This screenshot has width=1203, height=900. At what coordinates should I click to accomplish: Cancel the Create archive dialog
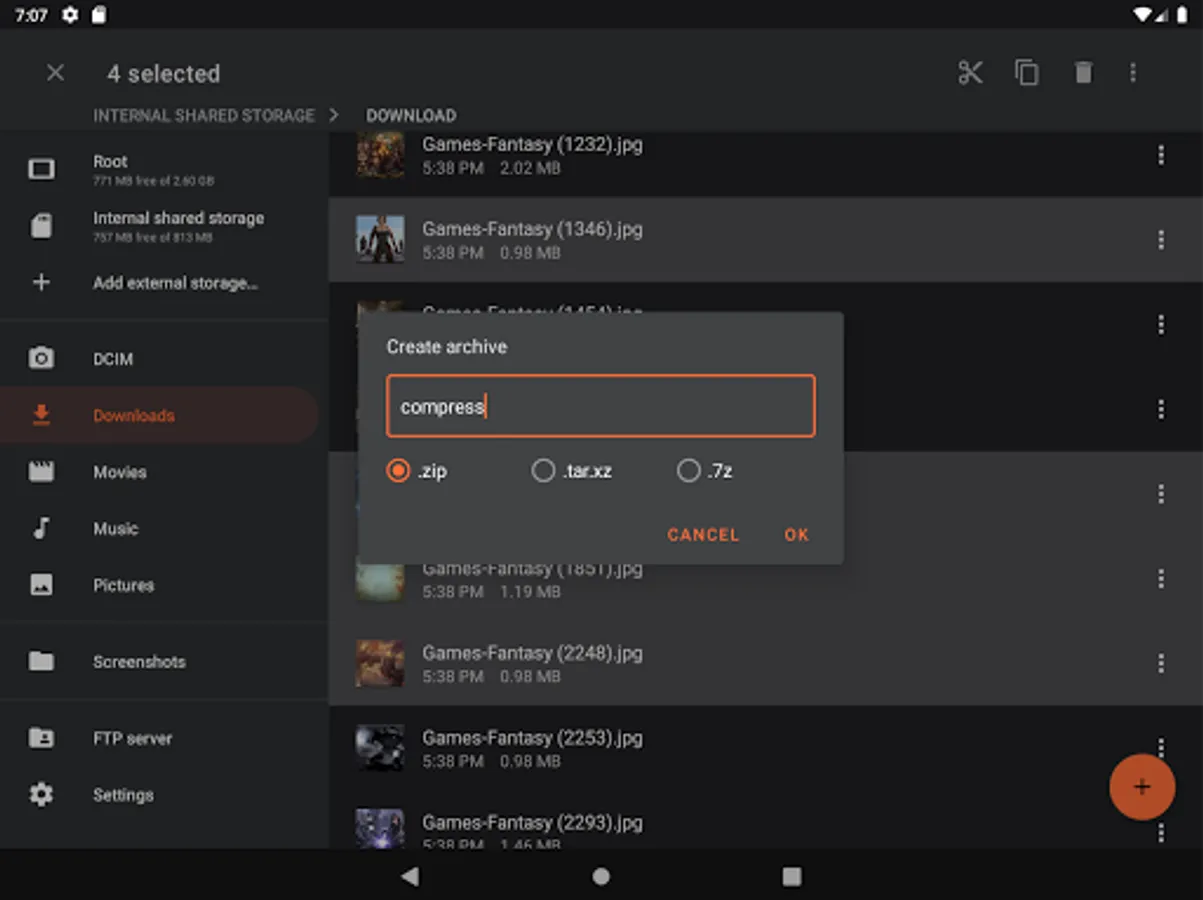(703, 535)
